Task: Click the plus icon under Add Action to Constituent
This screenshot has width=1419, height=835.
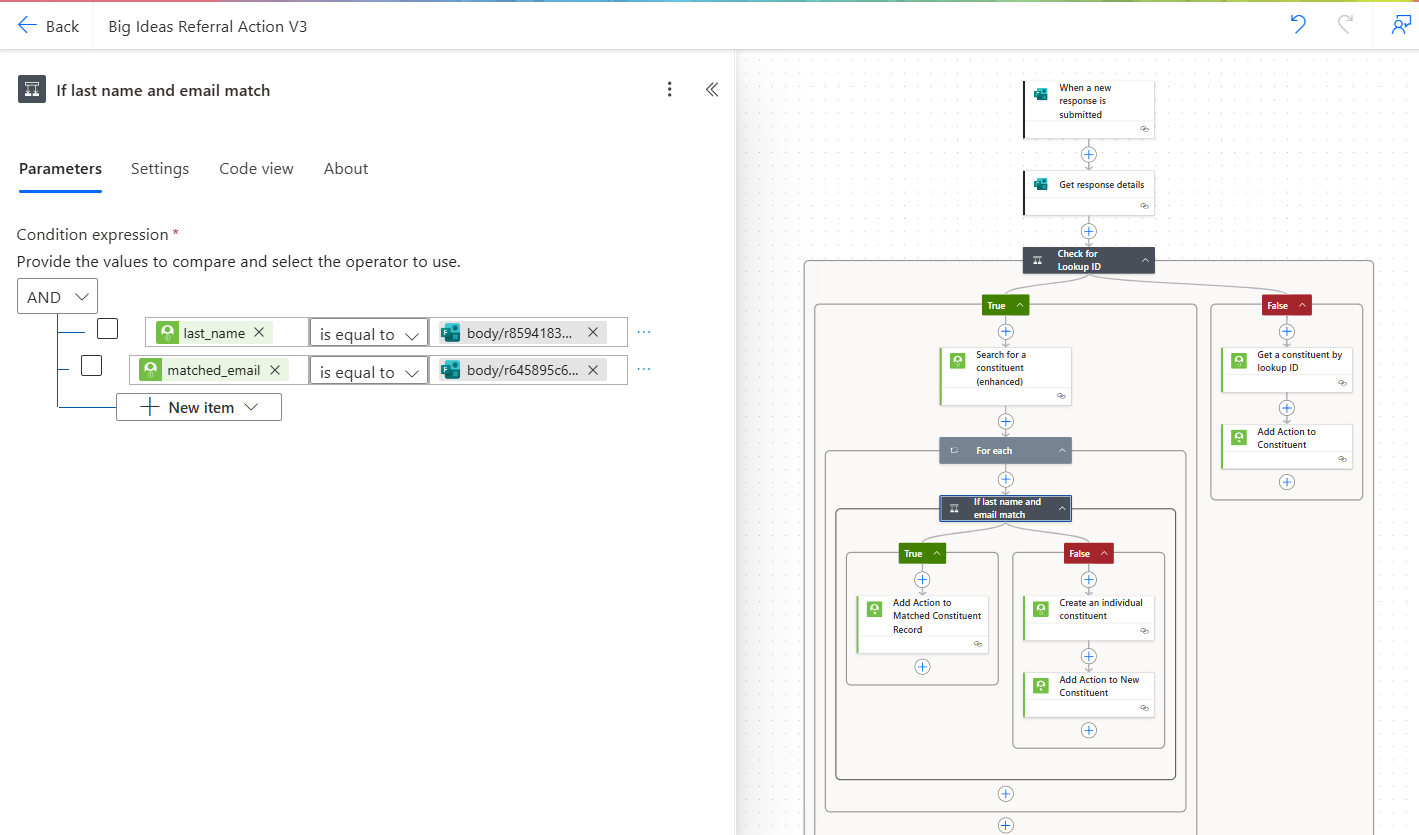Action: (x=1287, y=482)
